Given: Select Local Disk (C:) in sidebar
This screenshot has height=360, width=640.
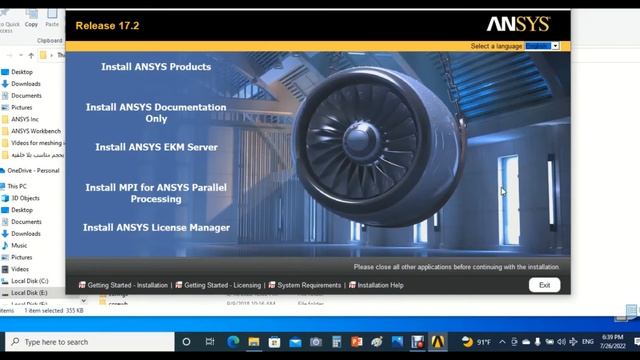Looking at the screenshot, I should click(29, 281).
